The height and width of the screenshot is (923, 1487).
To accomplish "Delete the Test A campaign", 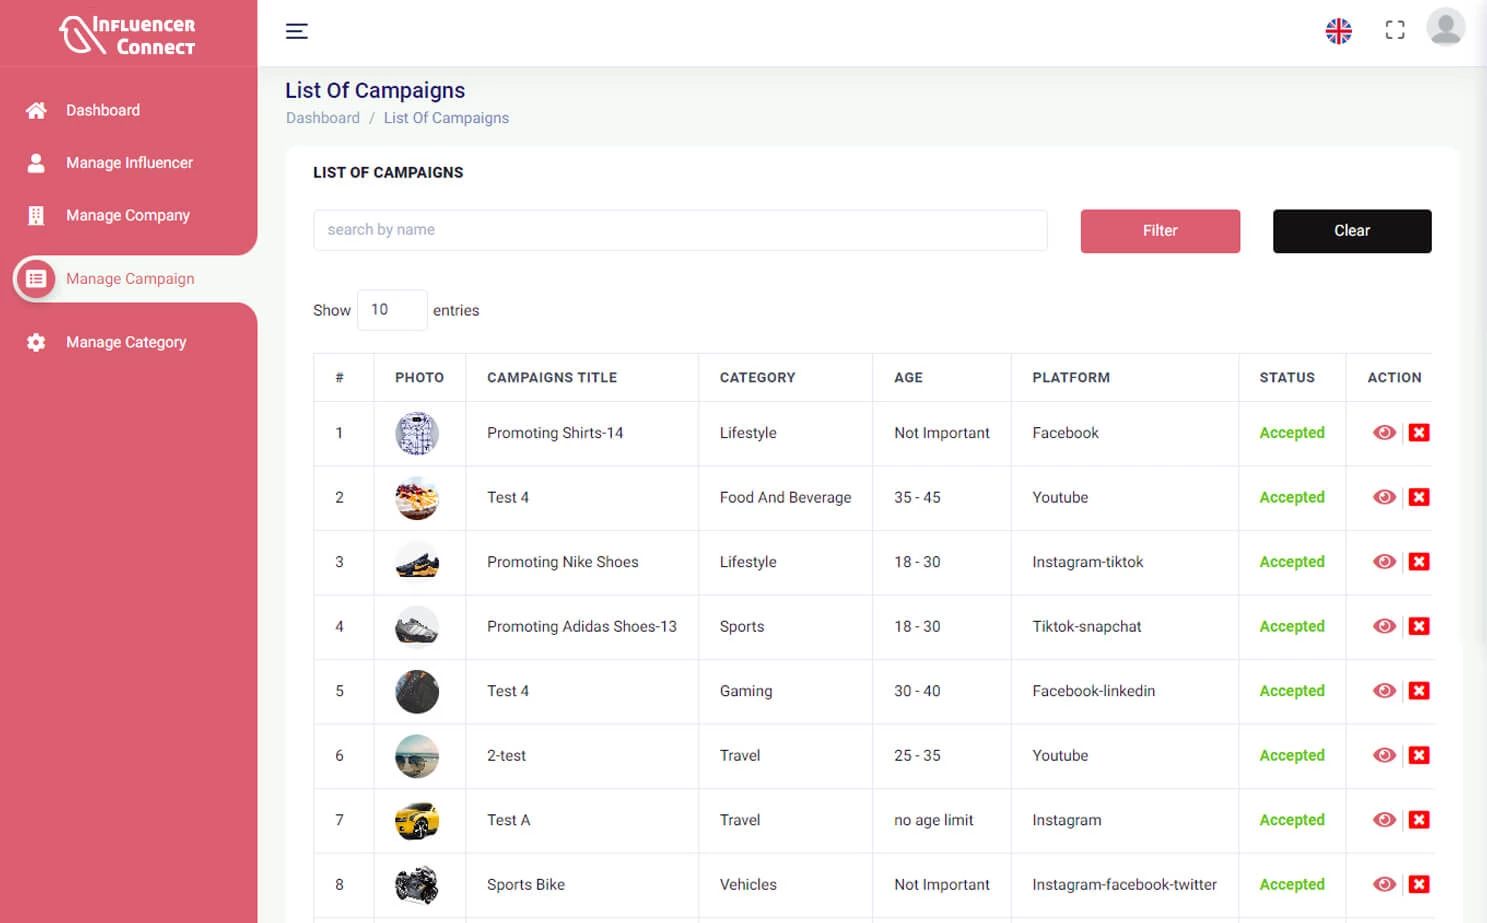I will click(1419, 819).
